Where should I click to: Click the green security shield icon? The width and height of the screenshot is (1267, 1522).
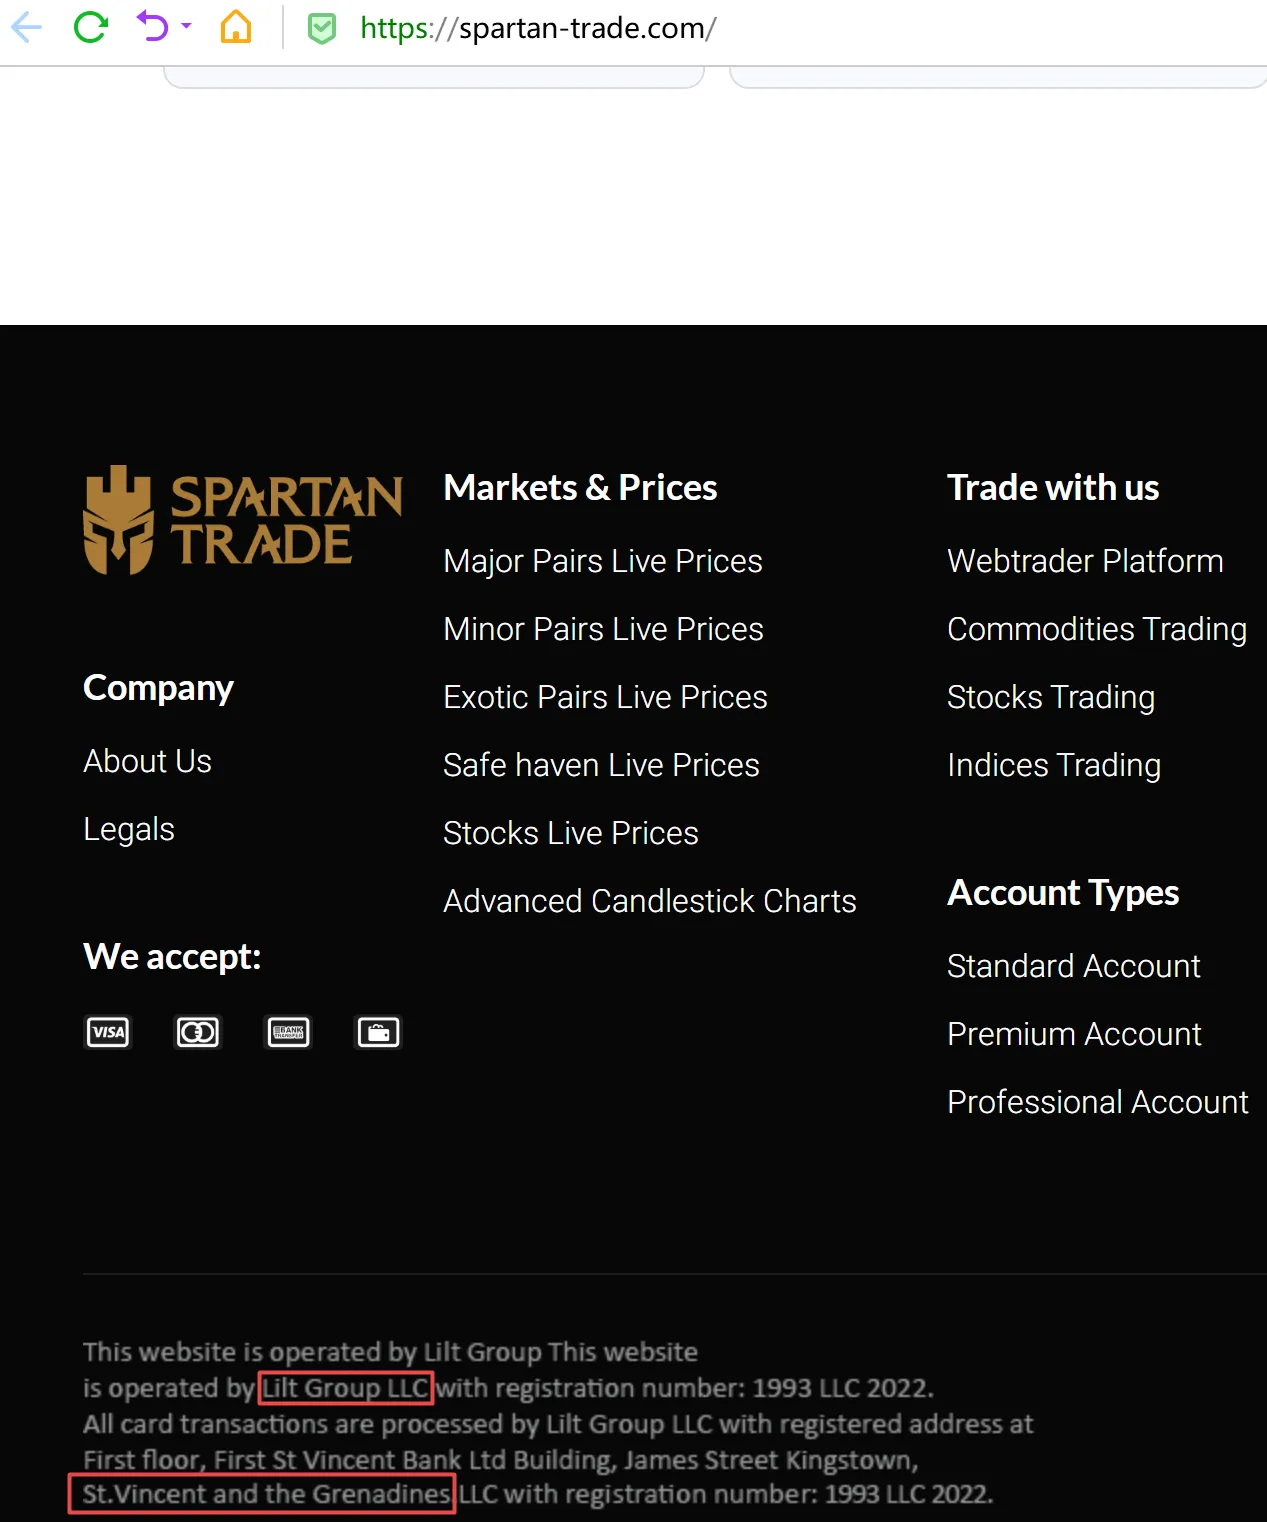(x=322, y=29)
